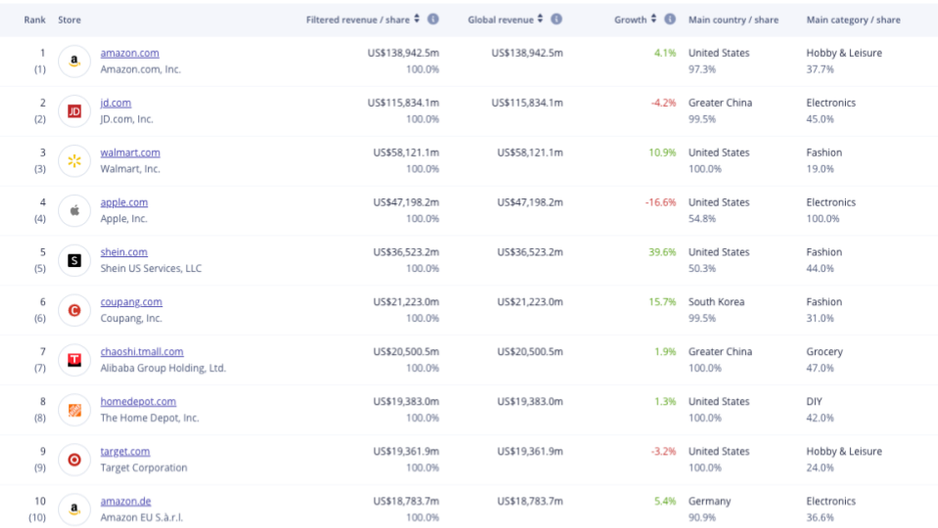Click the Coupang C logo icon
The height and width of the screenshot is (528, 938).
point(74,310)
